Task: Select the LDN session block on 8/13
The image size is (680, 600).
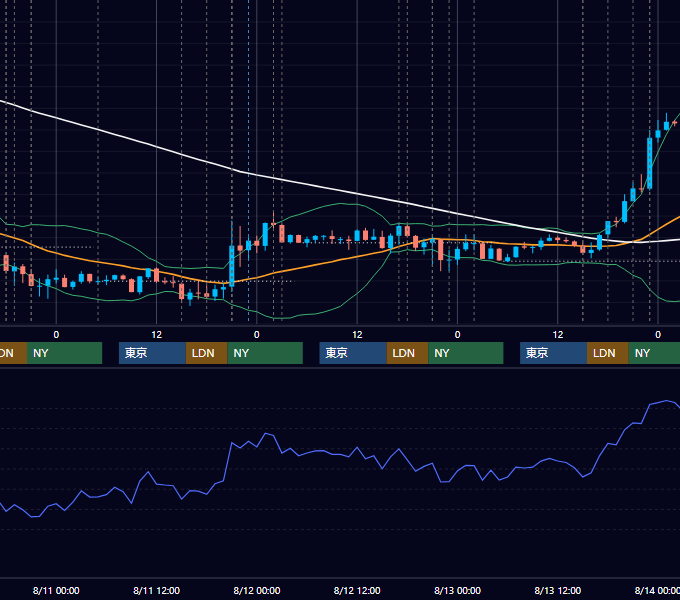Action: [608, 353]
